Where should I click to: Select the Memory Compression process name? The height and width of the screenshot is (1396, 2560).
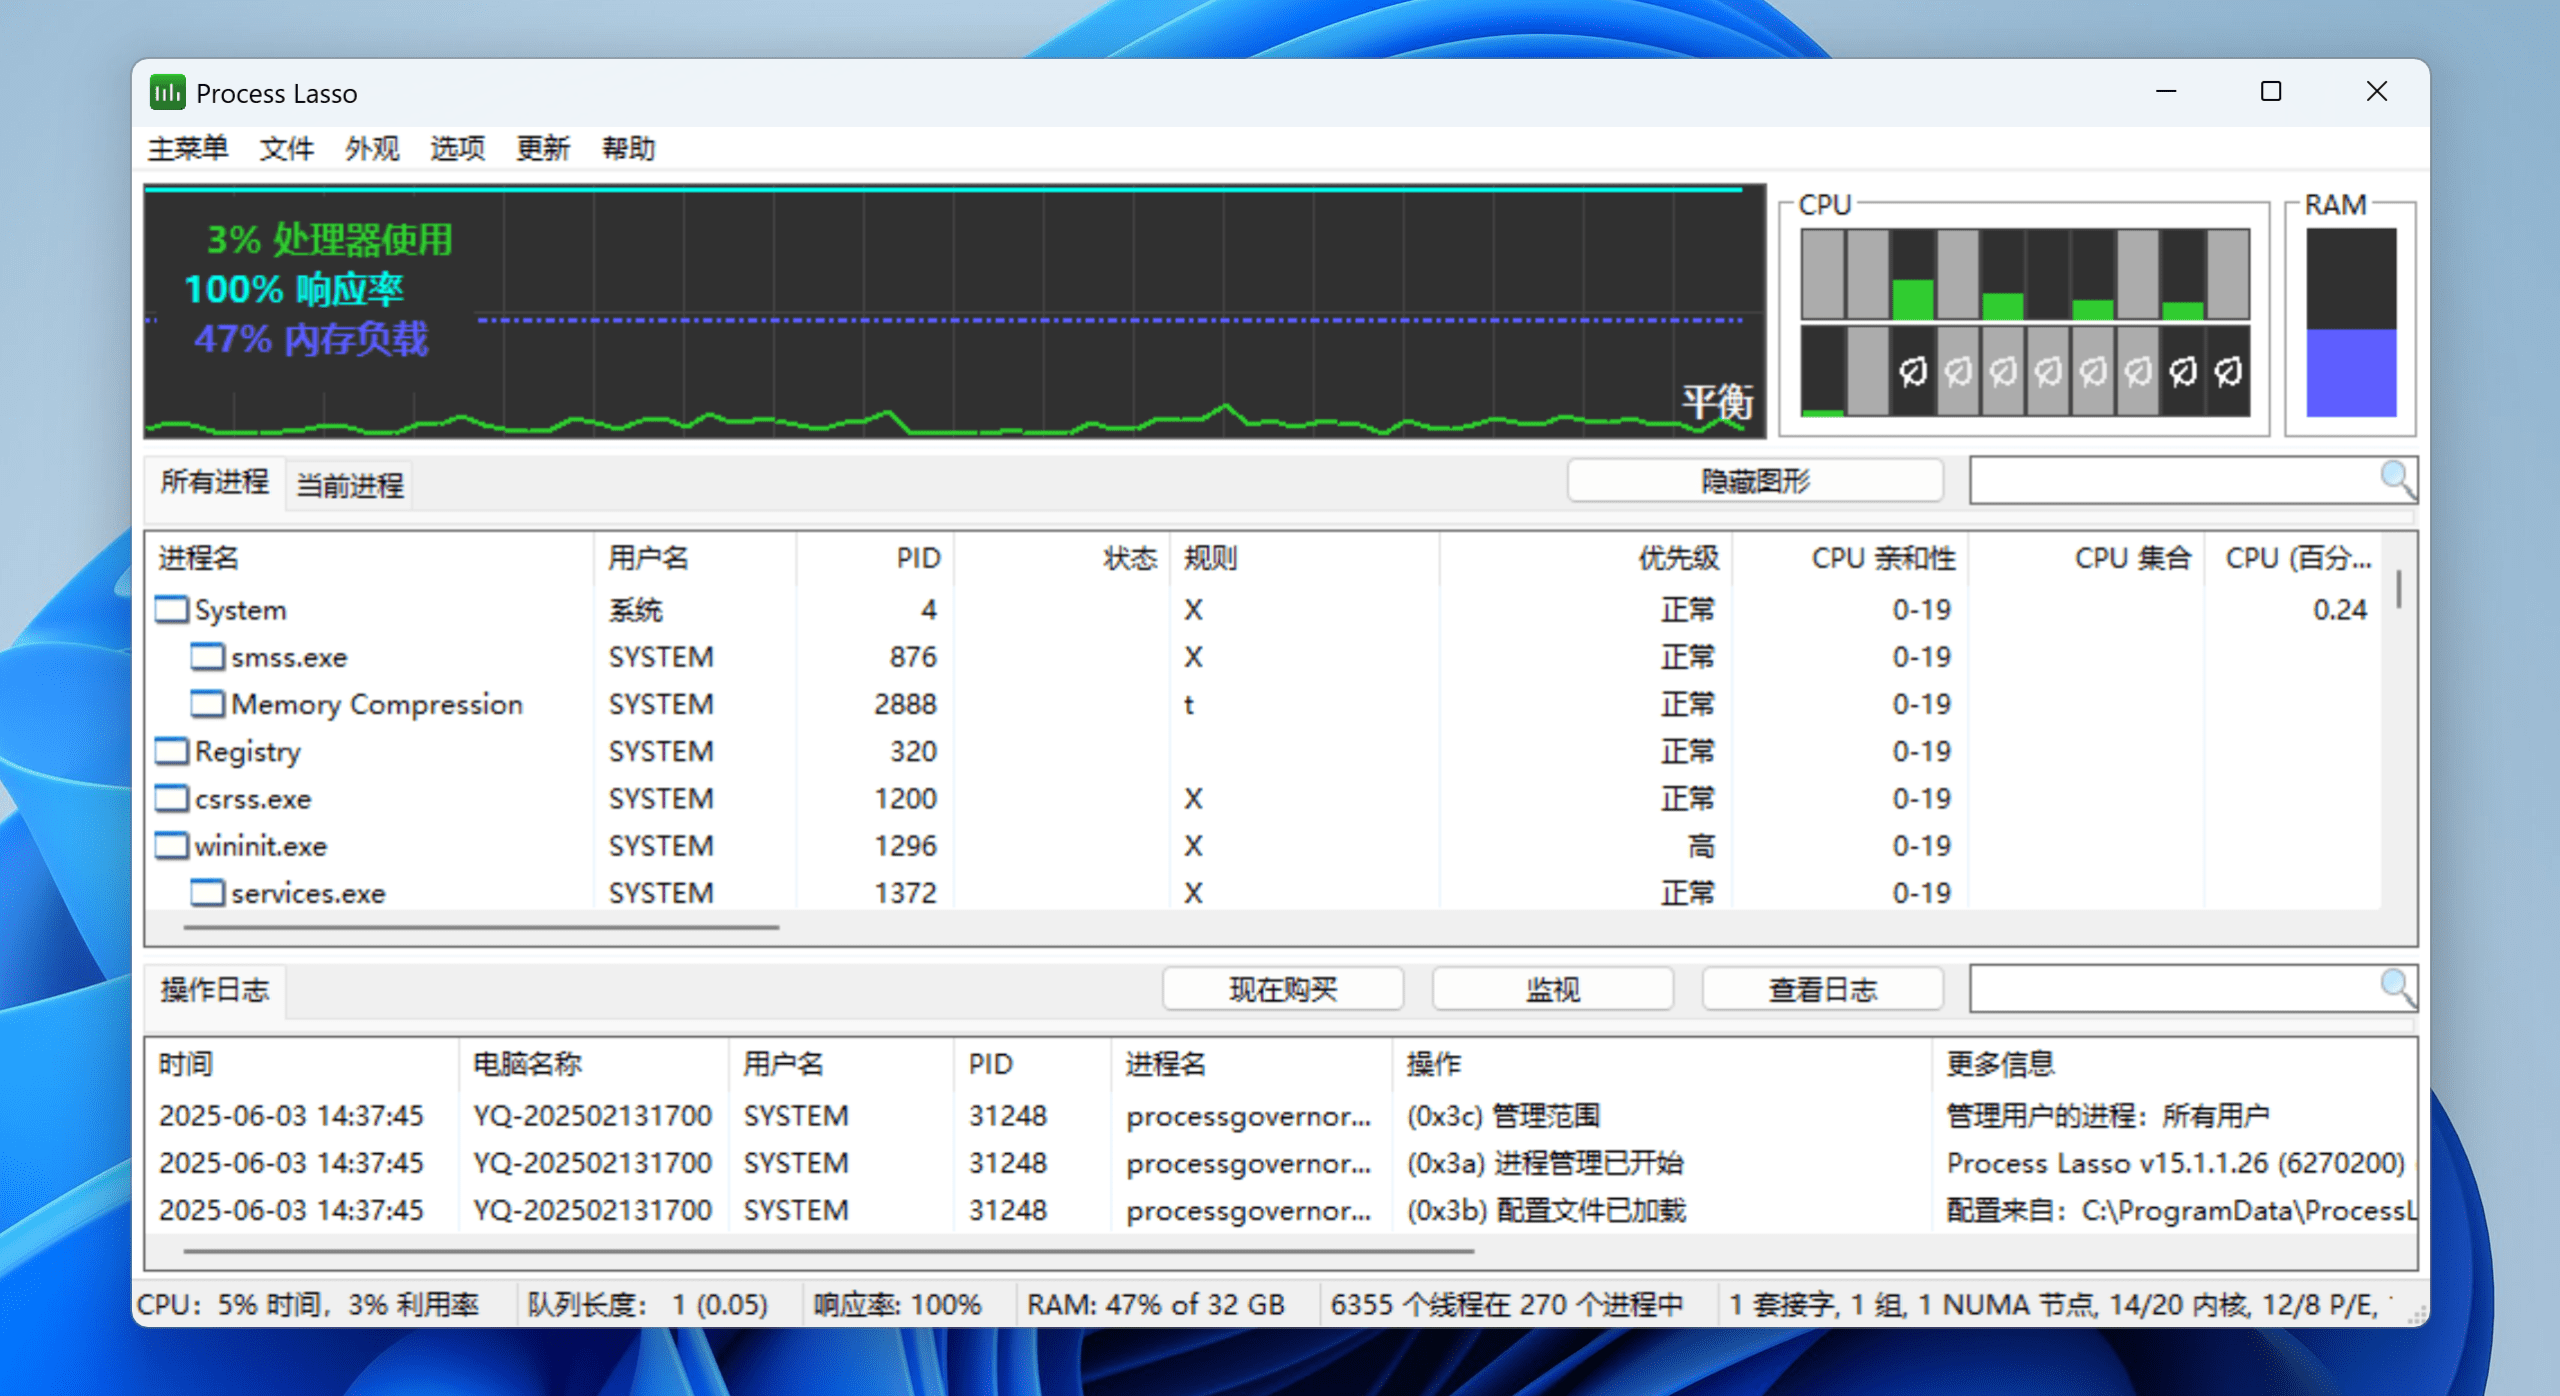(x=377, y=704)
